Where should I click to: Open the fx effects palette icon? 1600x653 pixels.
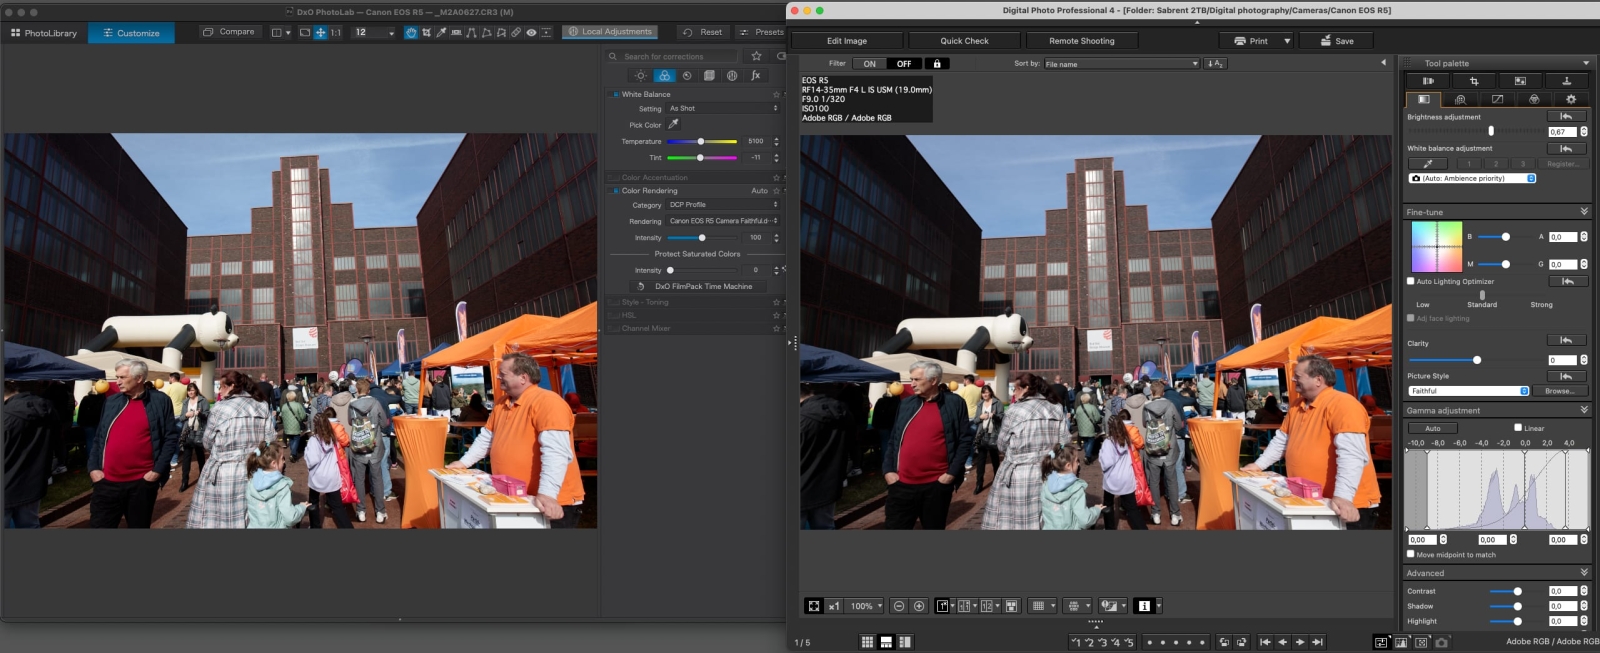[x=756, y=76]
